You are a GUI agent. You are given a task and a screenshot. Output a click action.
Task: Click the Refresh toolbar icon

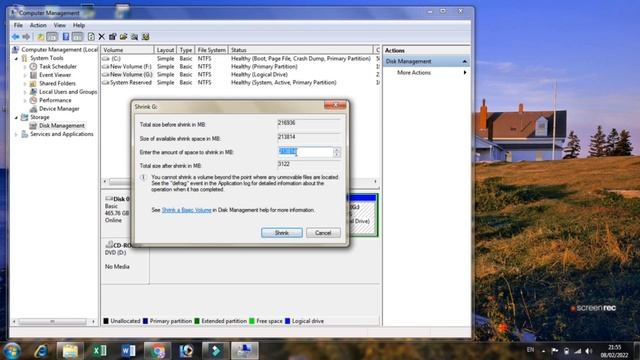[91, 37]
